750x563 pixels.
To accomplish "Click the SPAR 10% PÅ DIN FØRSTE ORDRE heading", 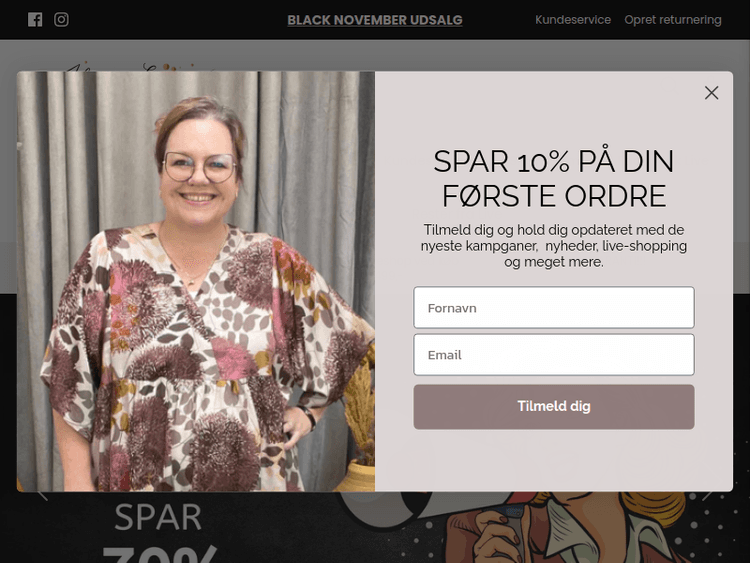I will pyautogui.click(x=554, y=178).
